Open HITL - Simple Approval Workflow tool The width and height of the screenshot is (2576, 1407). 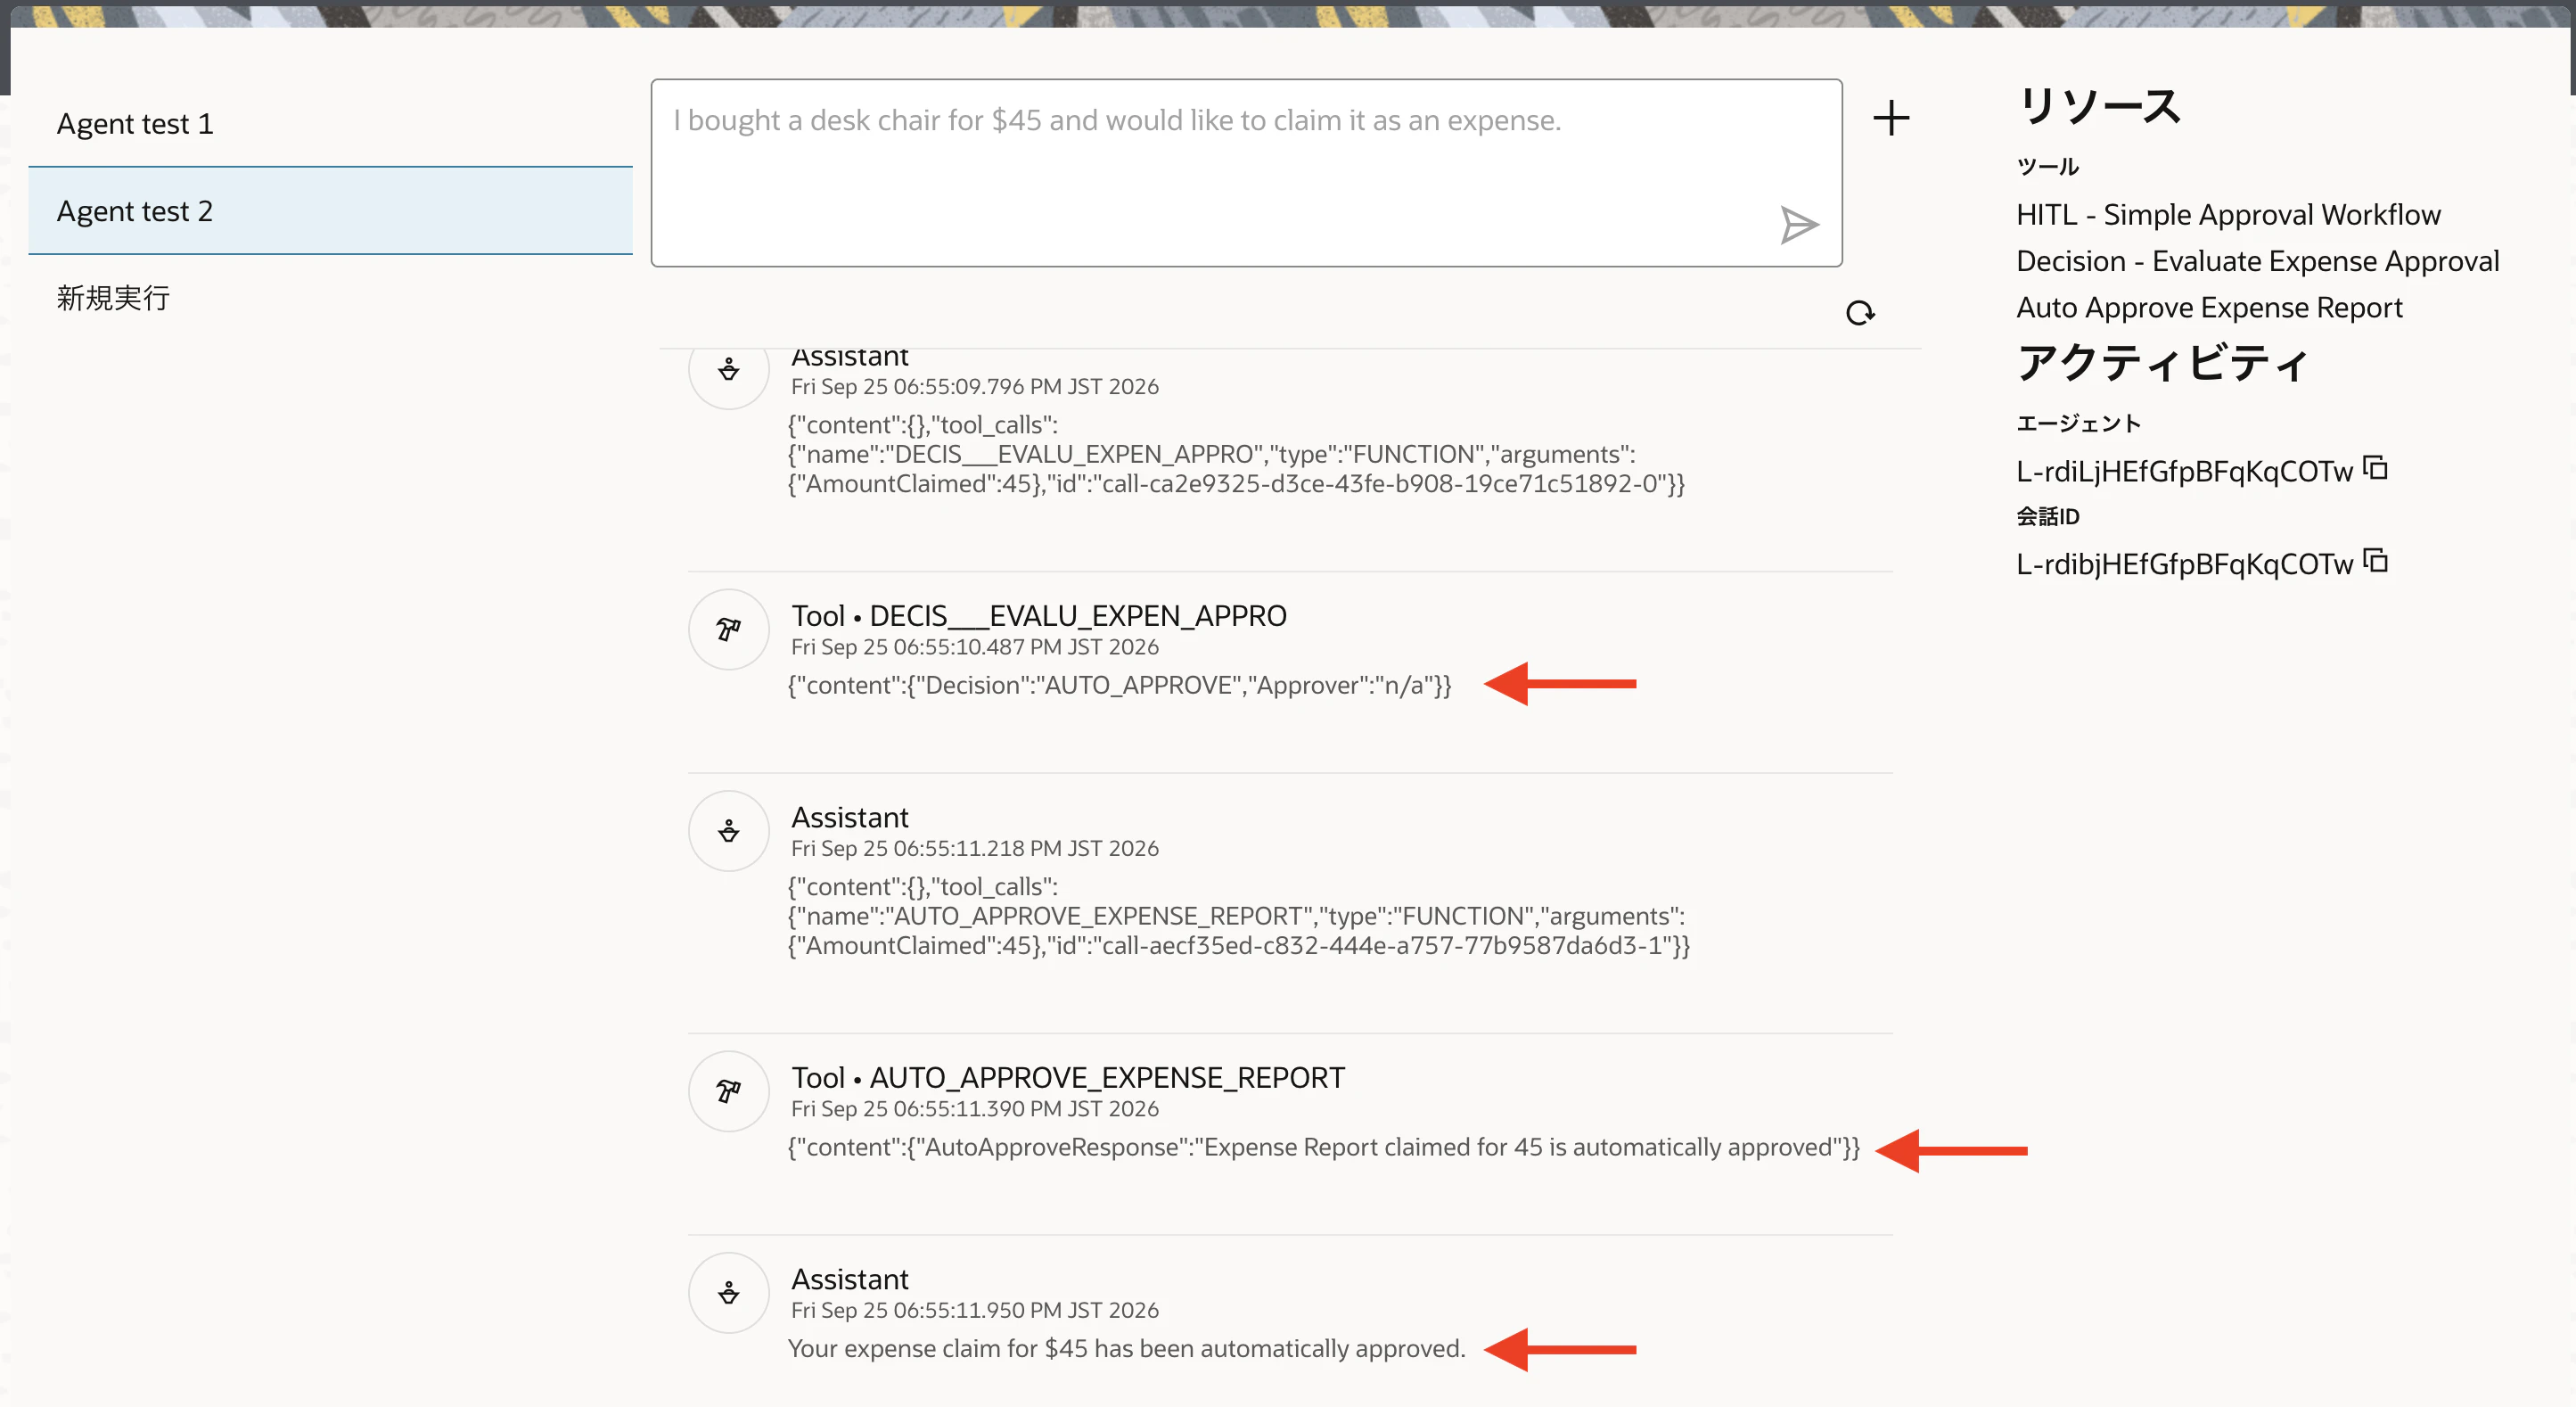(x=2228, y=215)
